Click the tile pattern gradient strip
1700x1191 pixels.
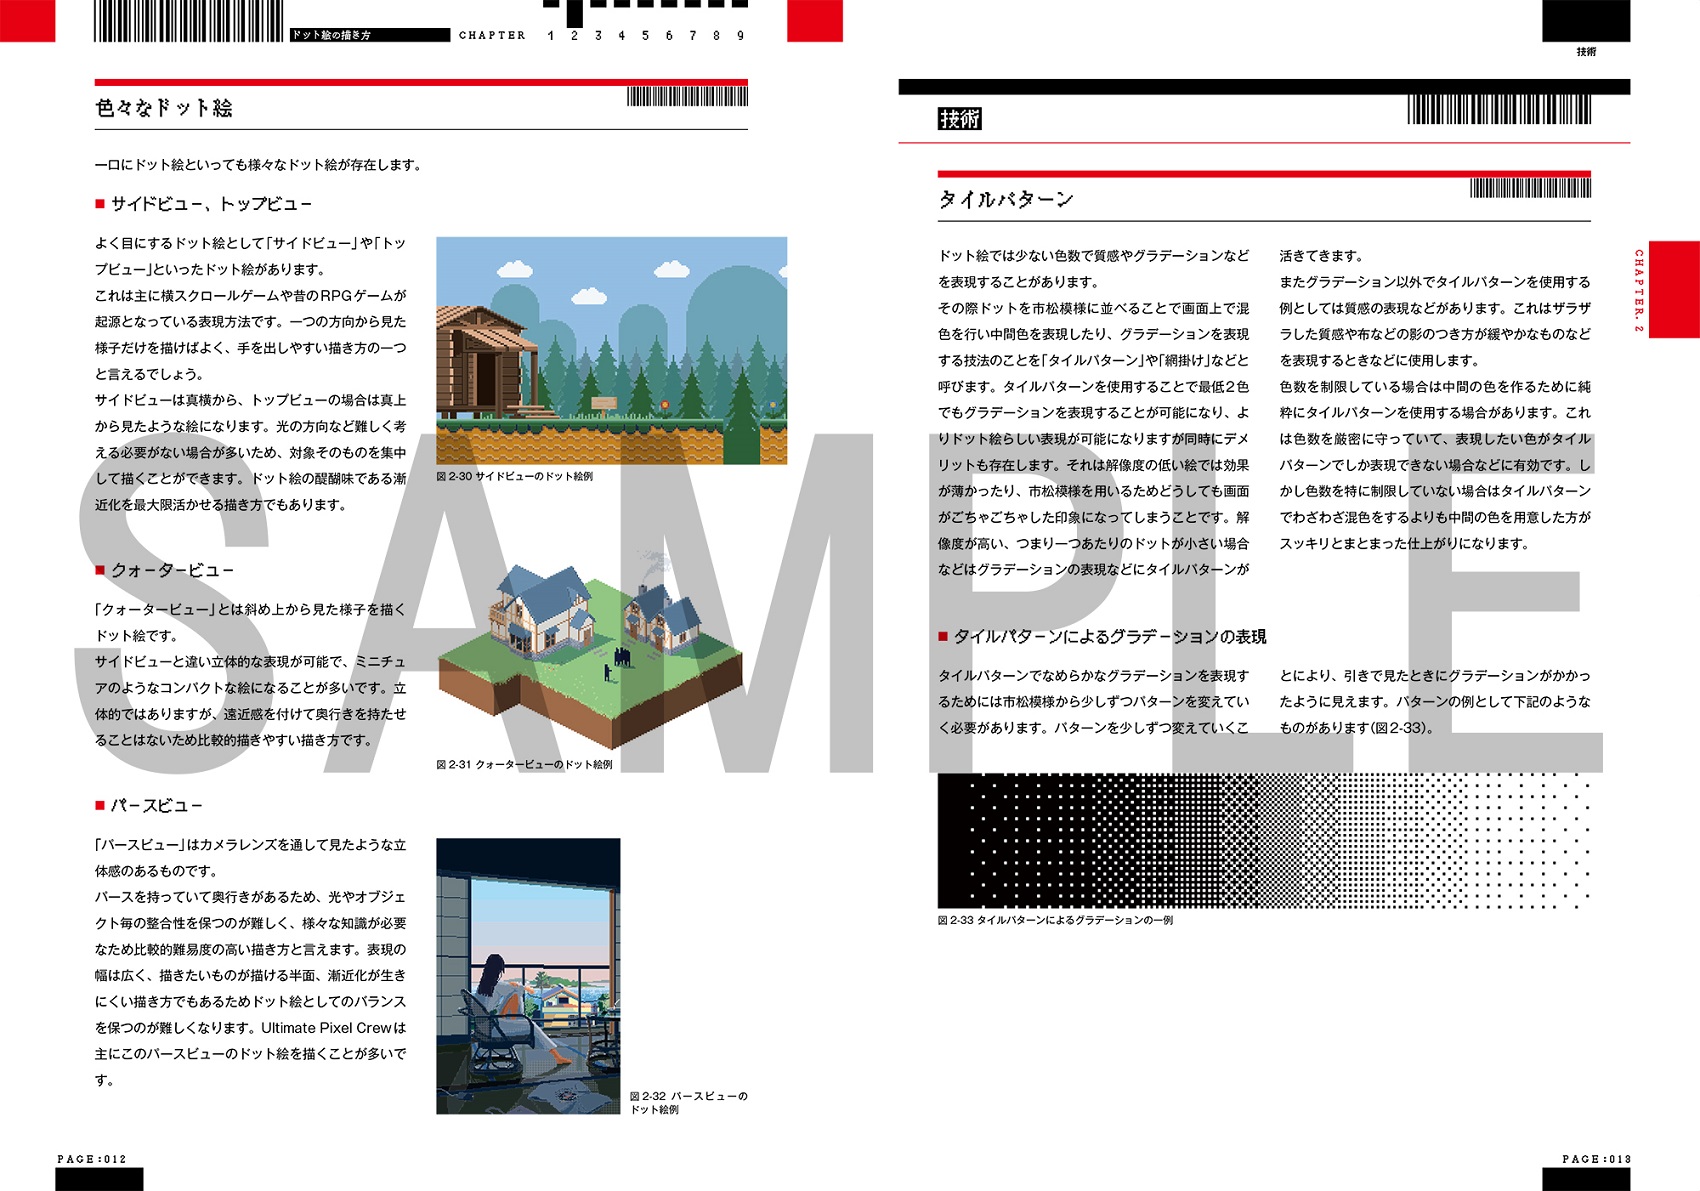(x=1264, y=840)
